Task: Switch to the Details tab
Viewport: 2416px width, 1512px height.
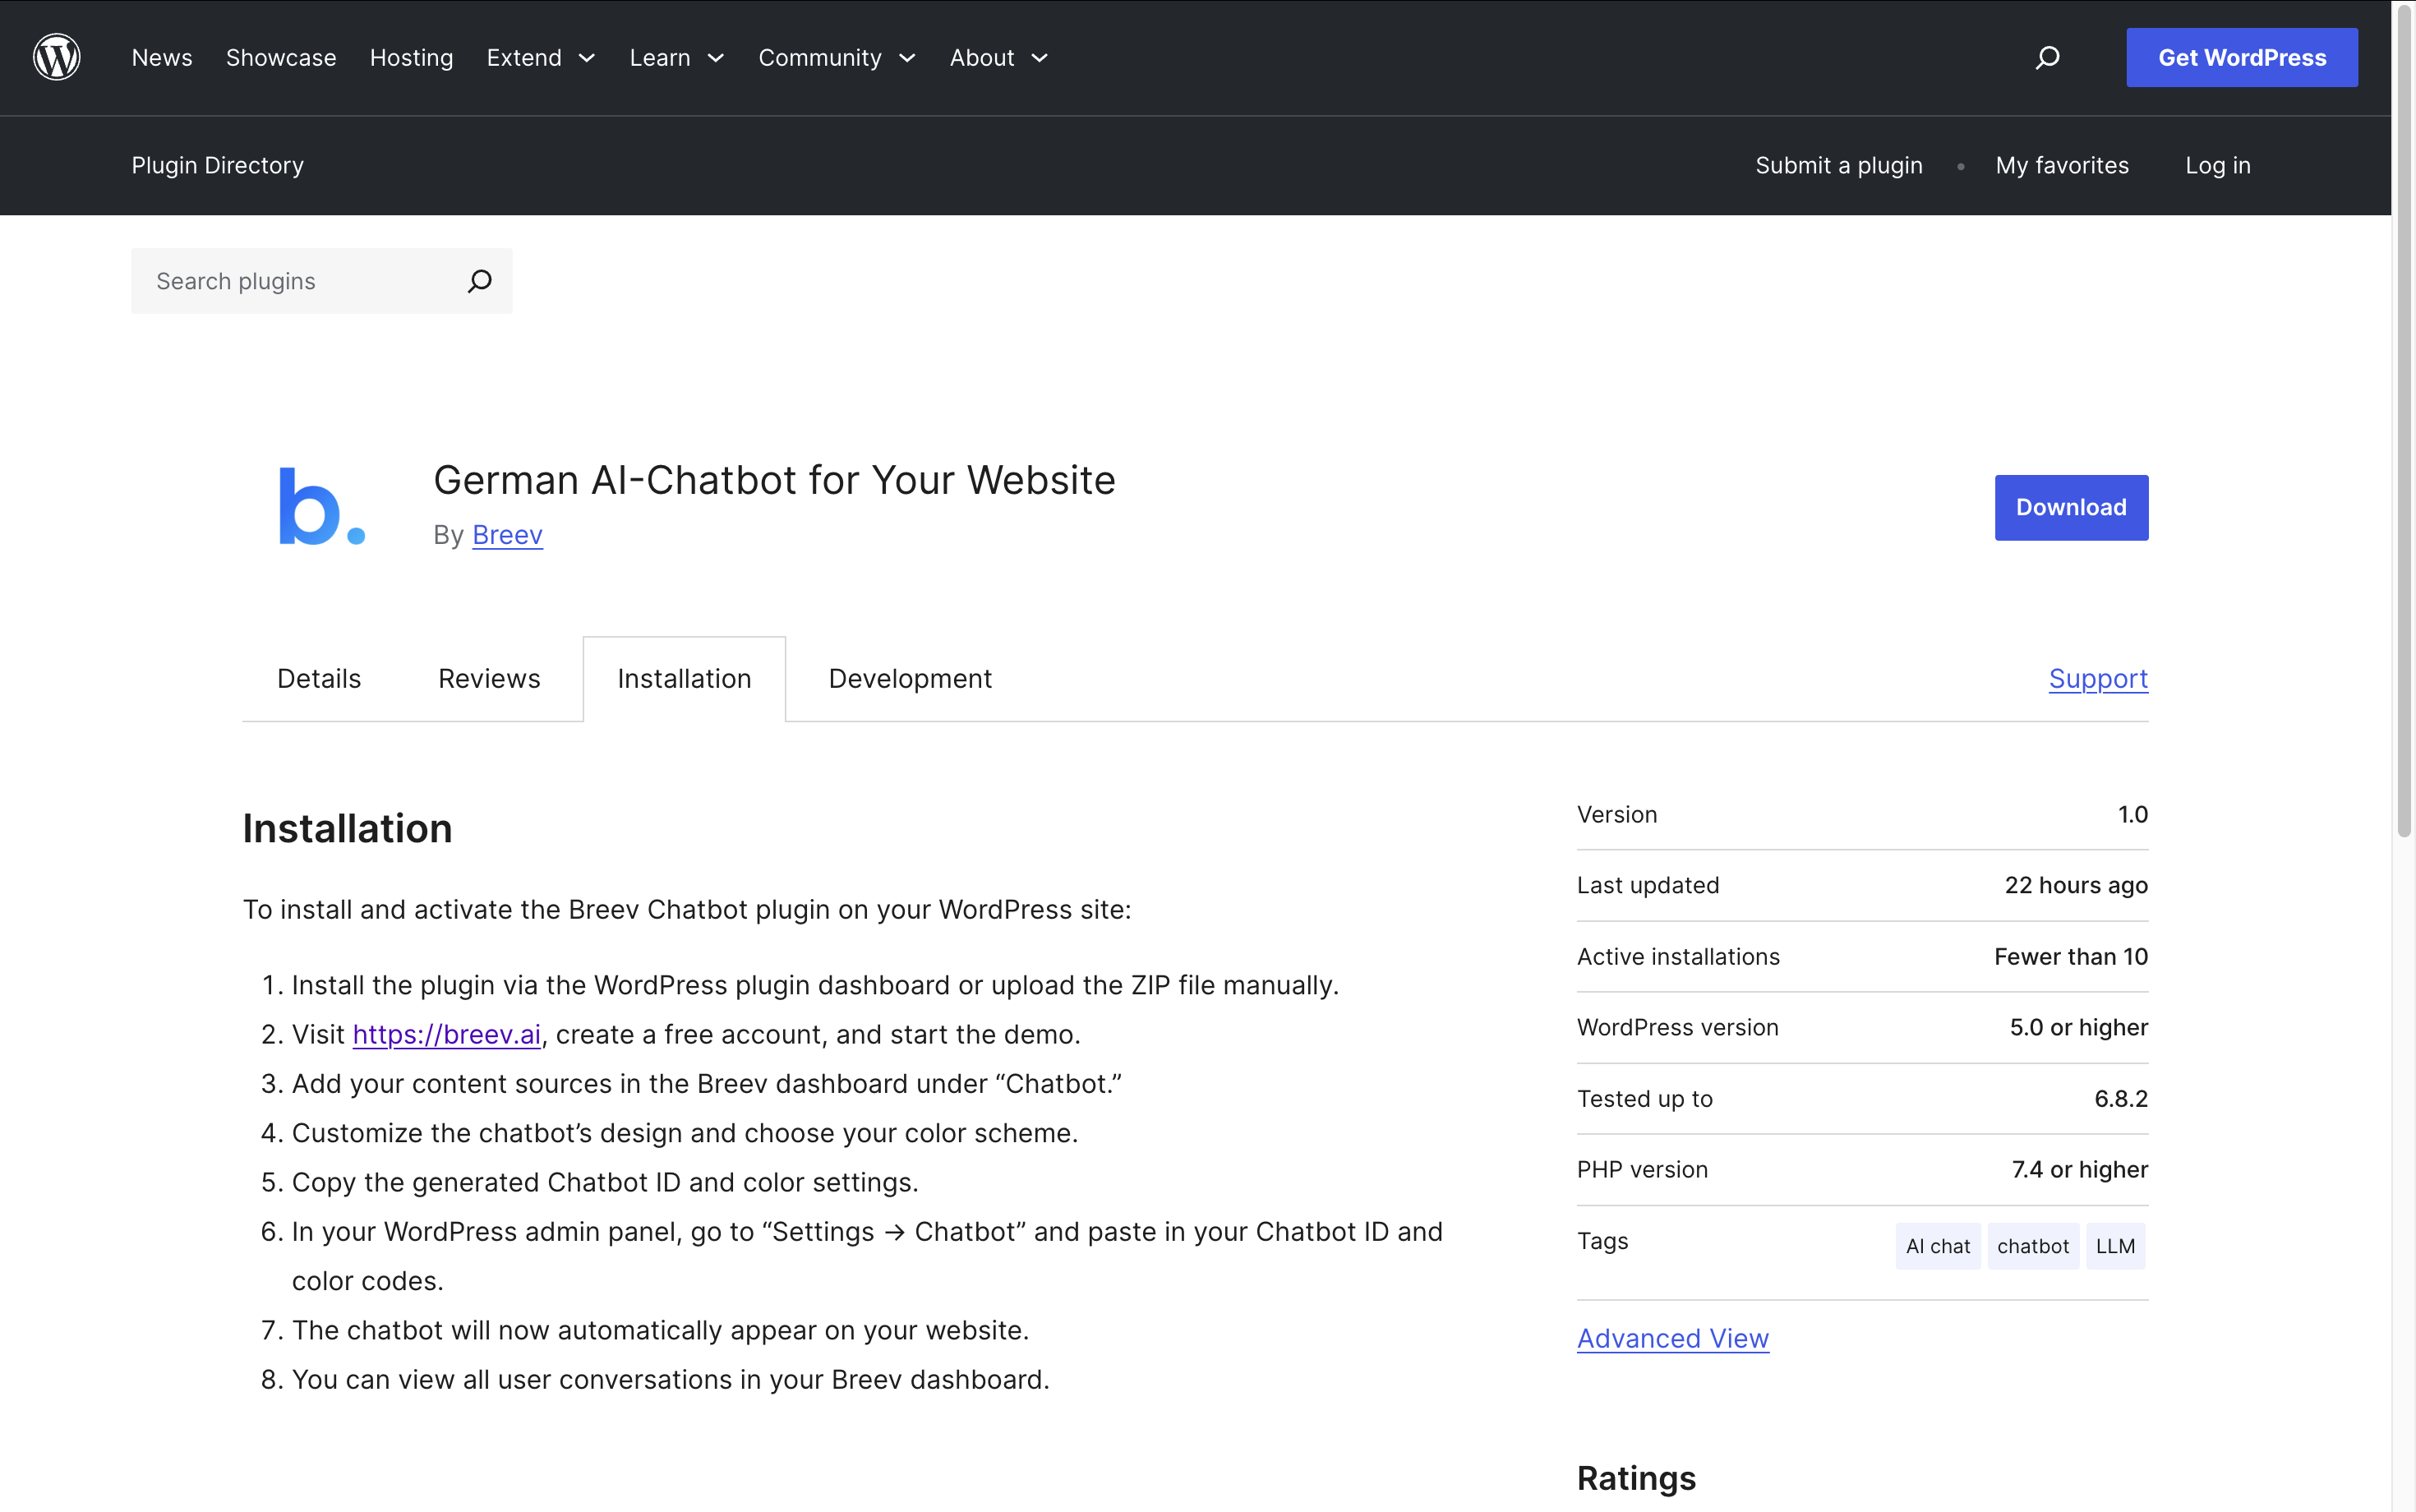Action: pos(319,678)
